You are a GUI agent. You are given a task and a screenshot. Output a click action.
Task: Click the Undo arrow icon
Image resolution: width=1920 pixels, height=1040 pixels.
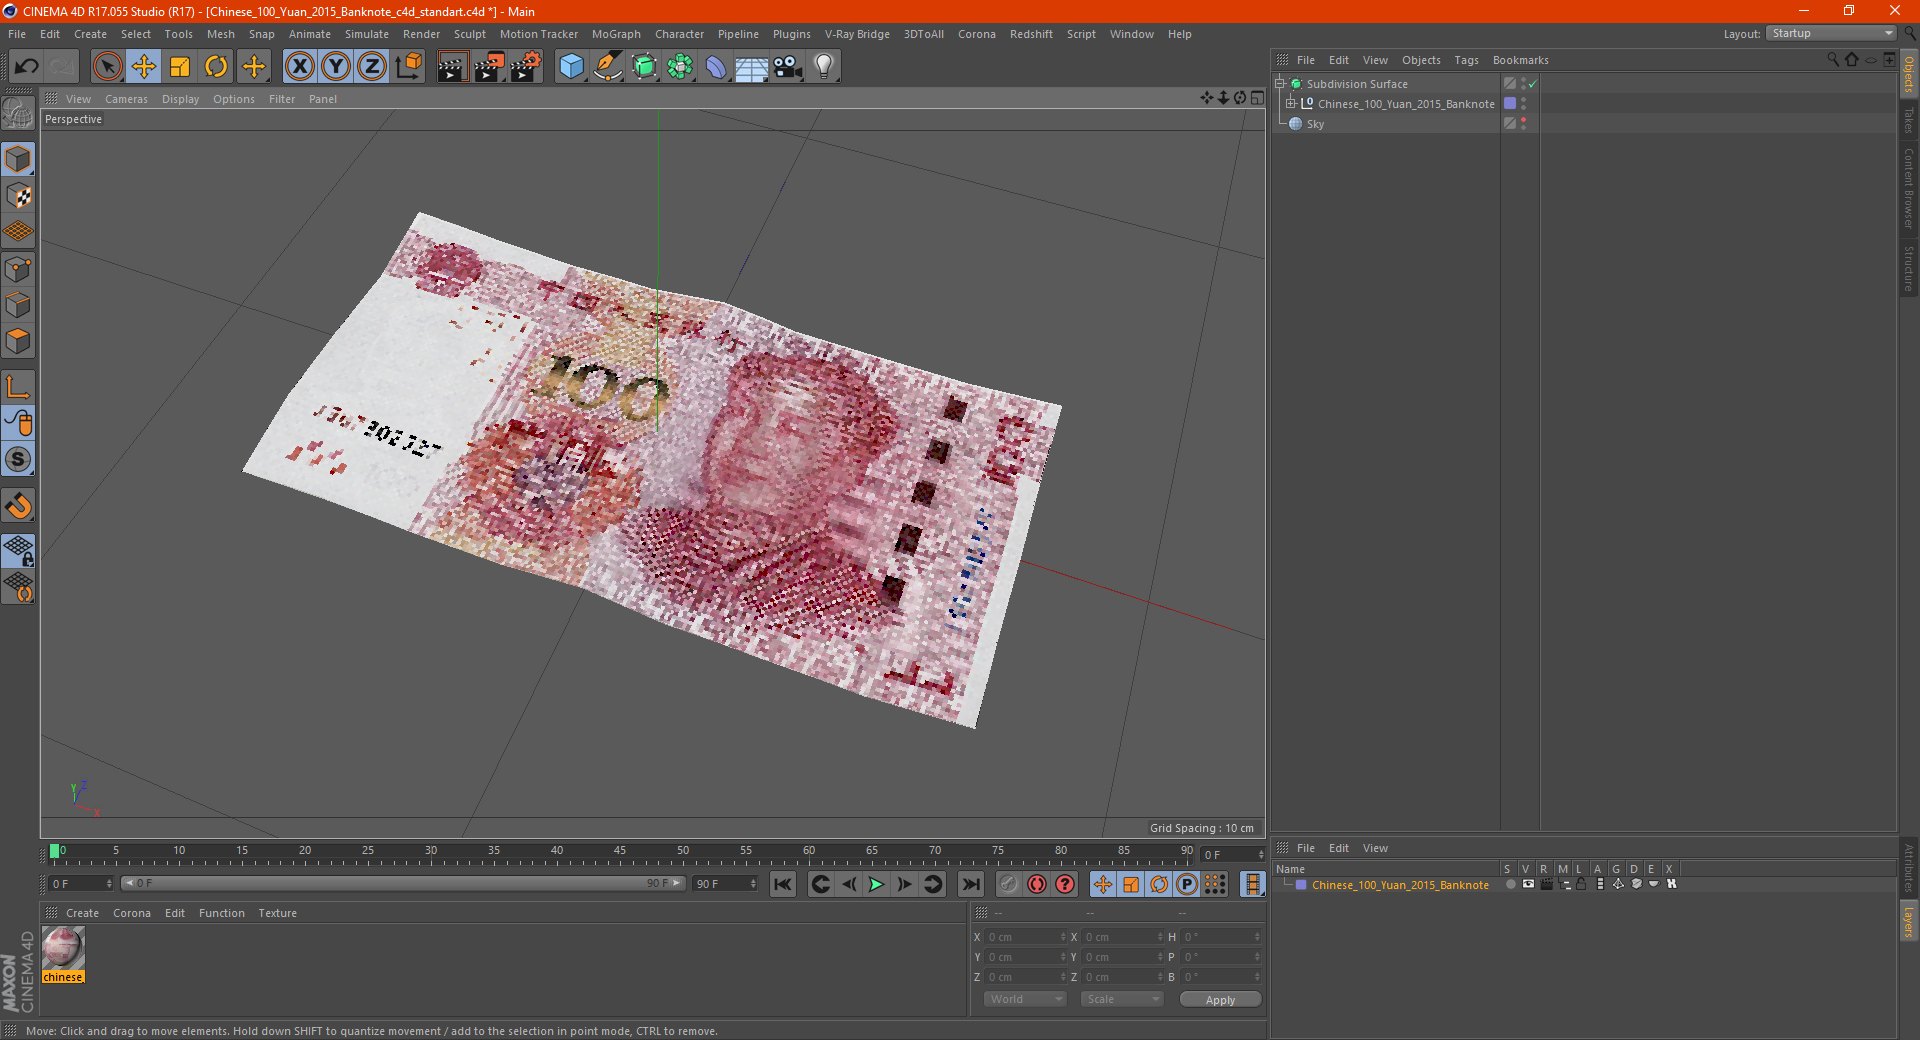pos(27,67)
